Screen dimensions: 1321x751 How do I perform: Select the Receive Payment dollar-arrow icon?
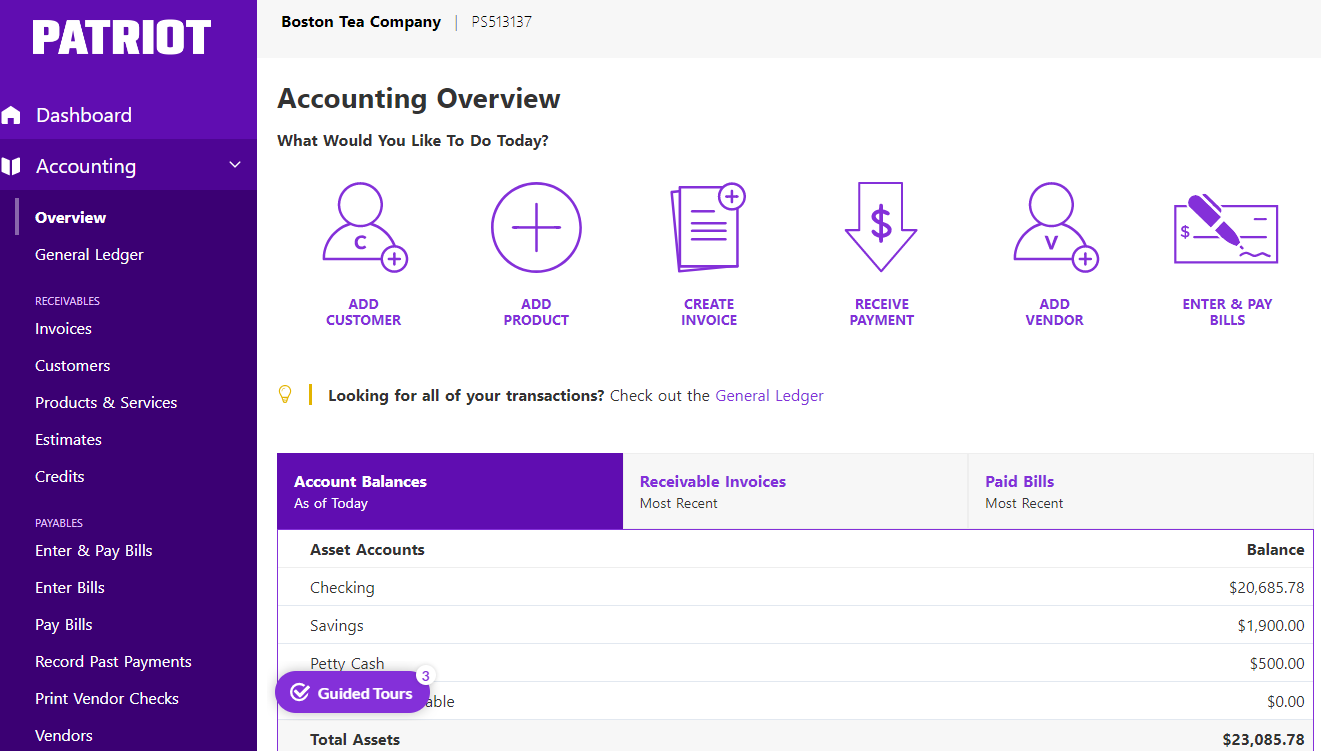click(x=880, y=227)
